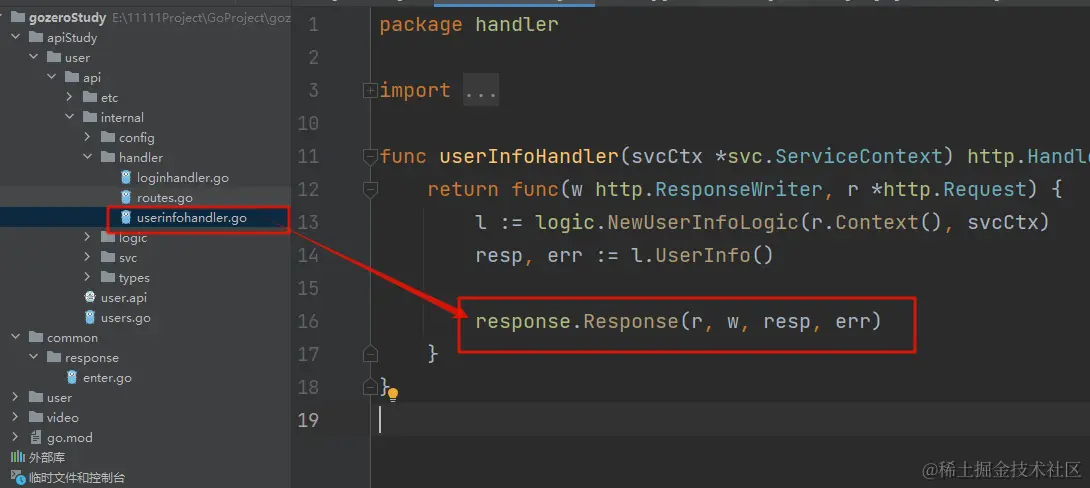
Task: Collapse the common folder chevron
Action: coord(15,337)
